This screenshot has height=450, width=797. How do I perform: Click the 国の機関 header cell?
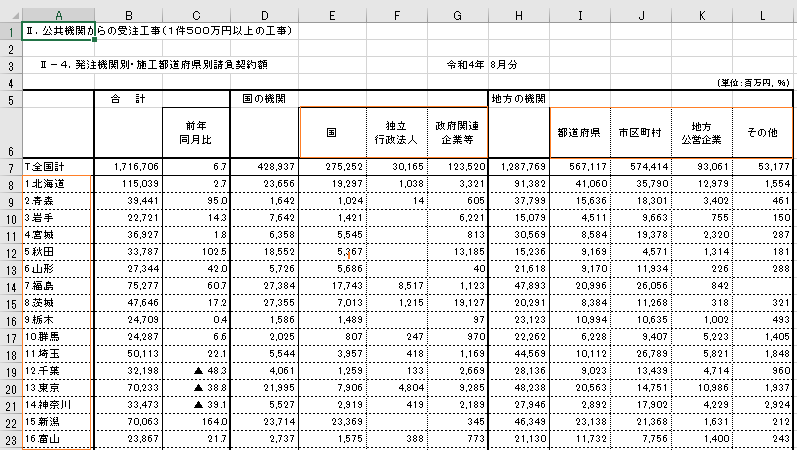264,98
